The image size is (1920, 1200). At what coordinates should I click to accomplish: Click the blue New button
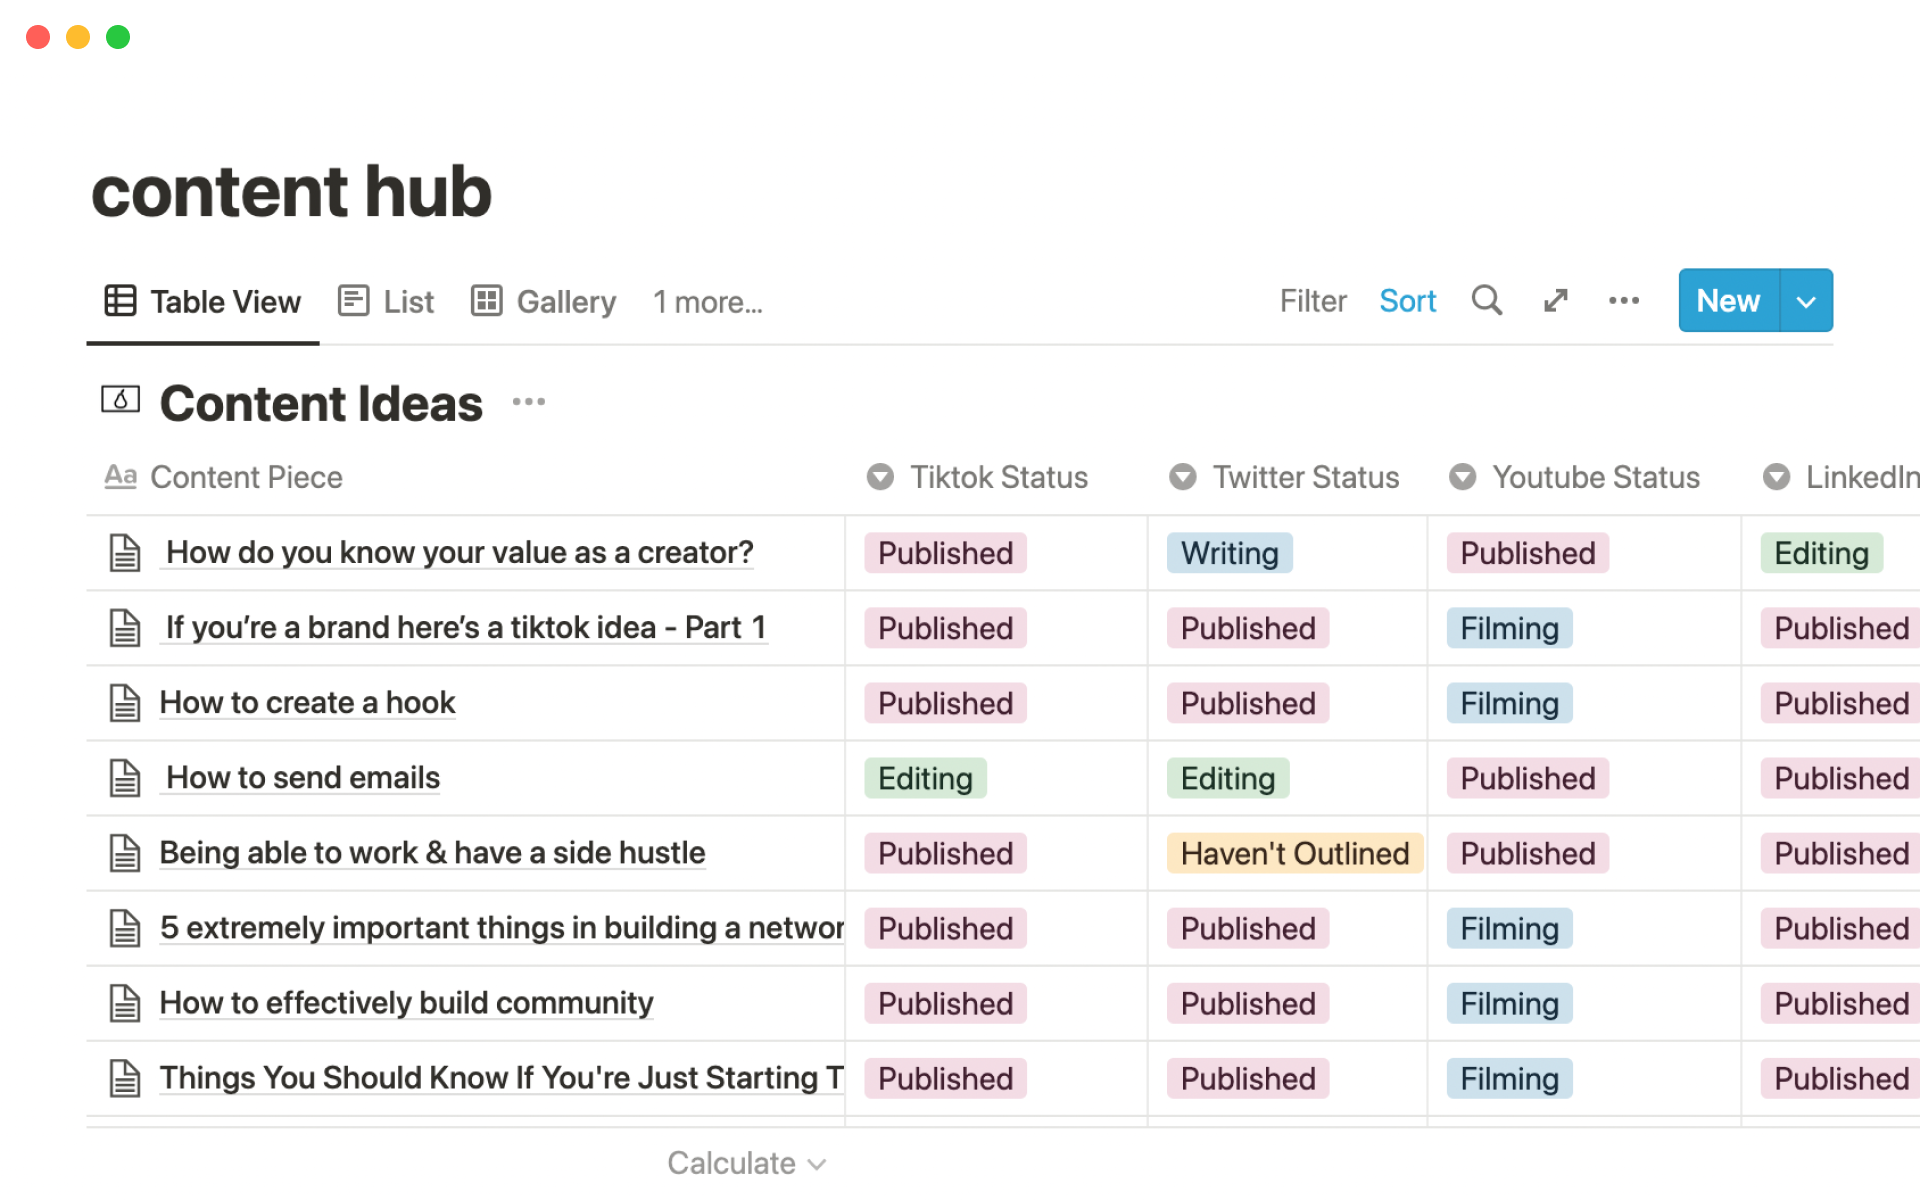(1728, 301)
